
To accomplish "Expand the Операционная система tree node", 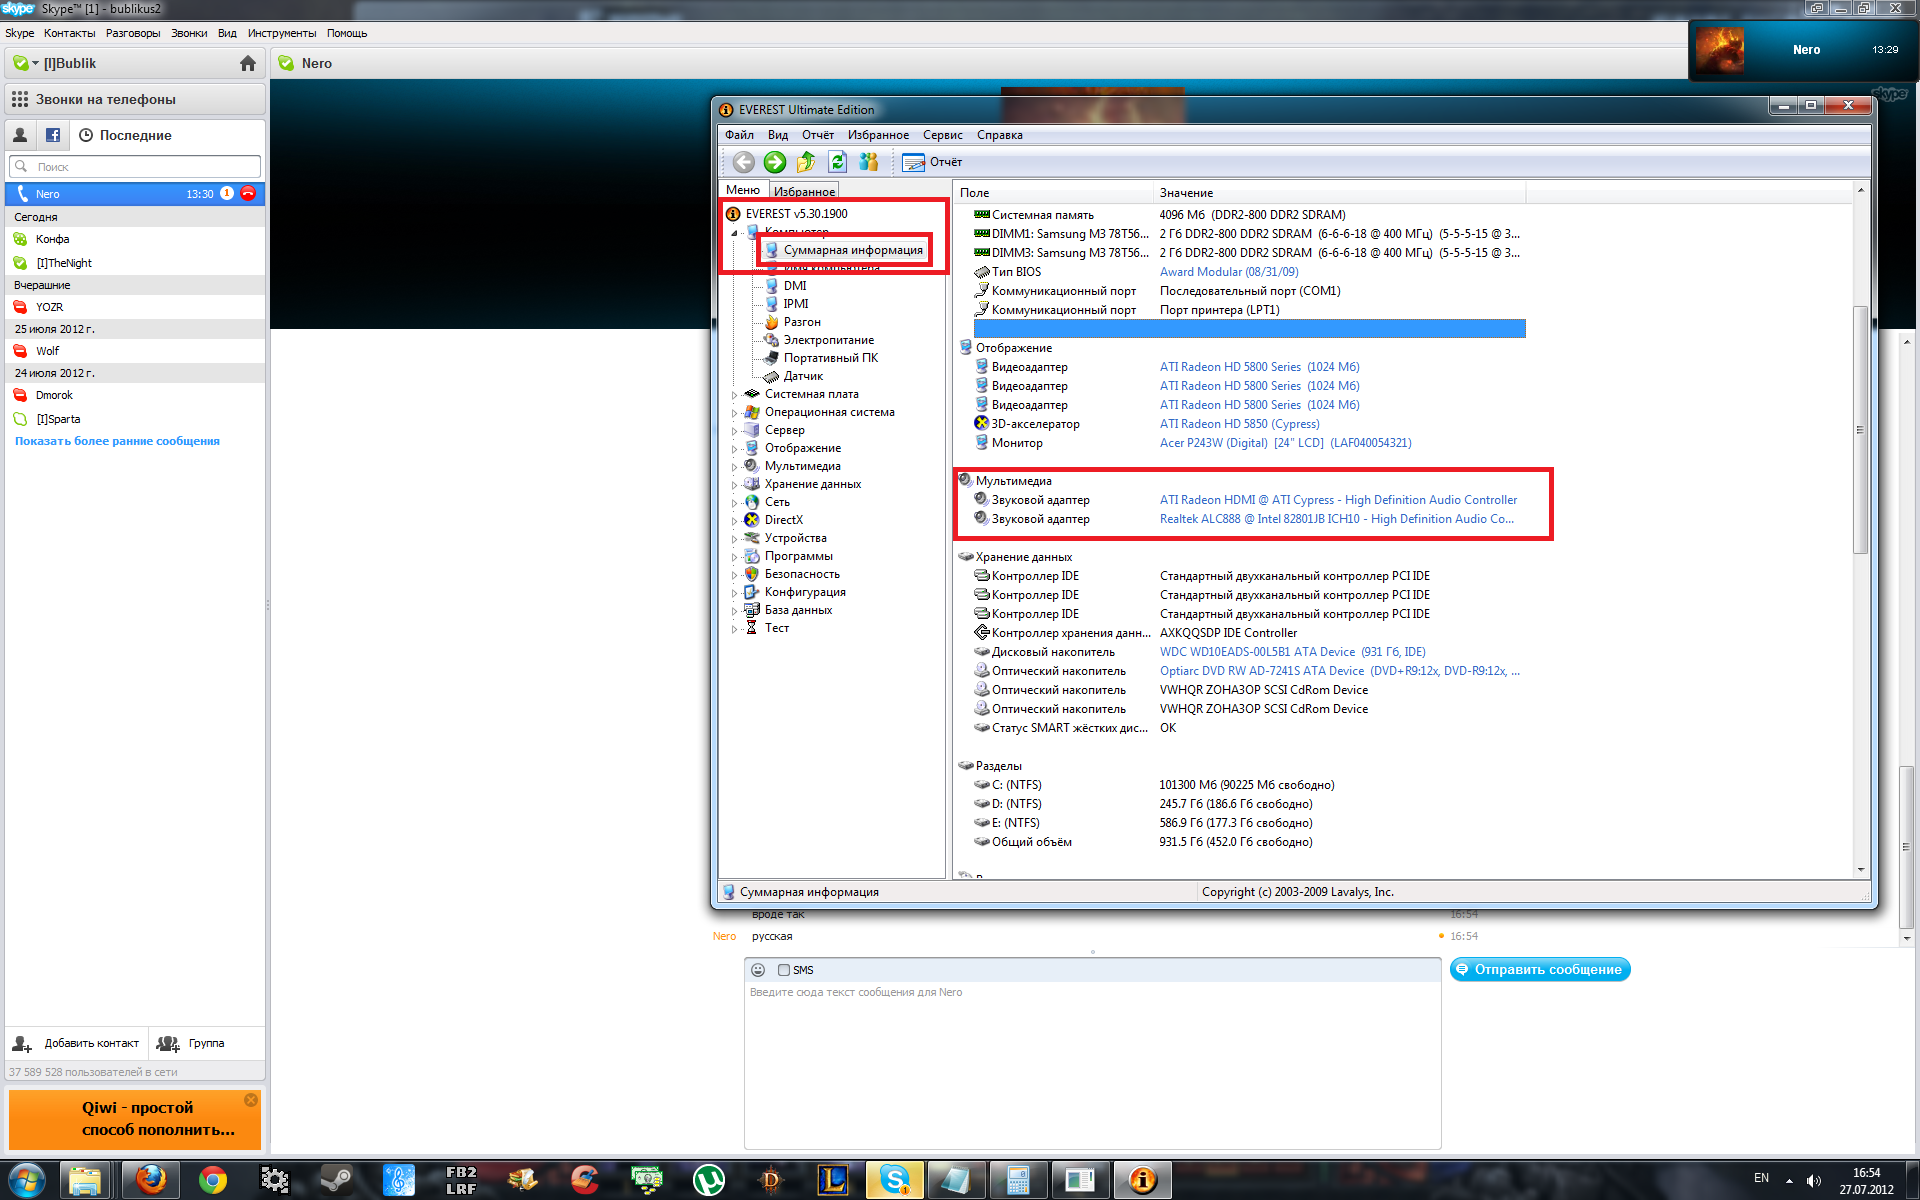I will 734,413.
